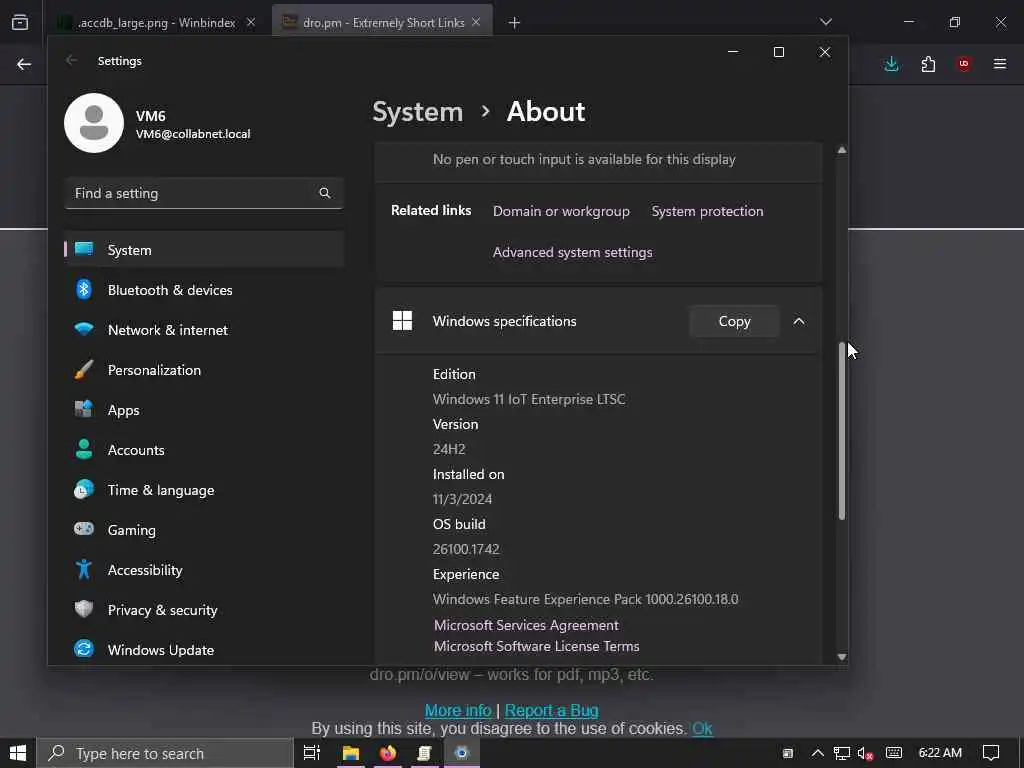Open Privacy & security settings
The image size is (1024, 768).
[x=204, y=610]
